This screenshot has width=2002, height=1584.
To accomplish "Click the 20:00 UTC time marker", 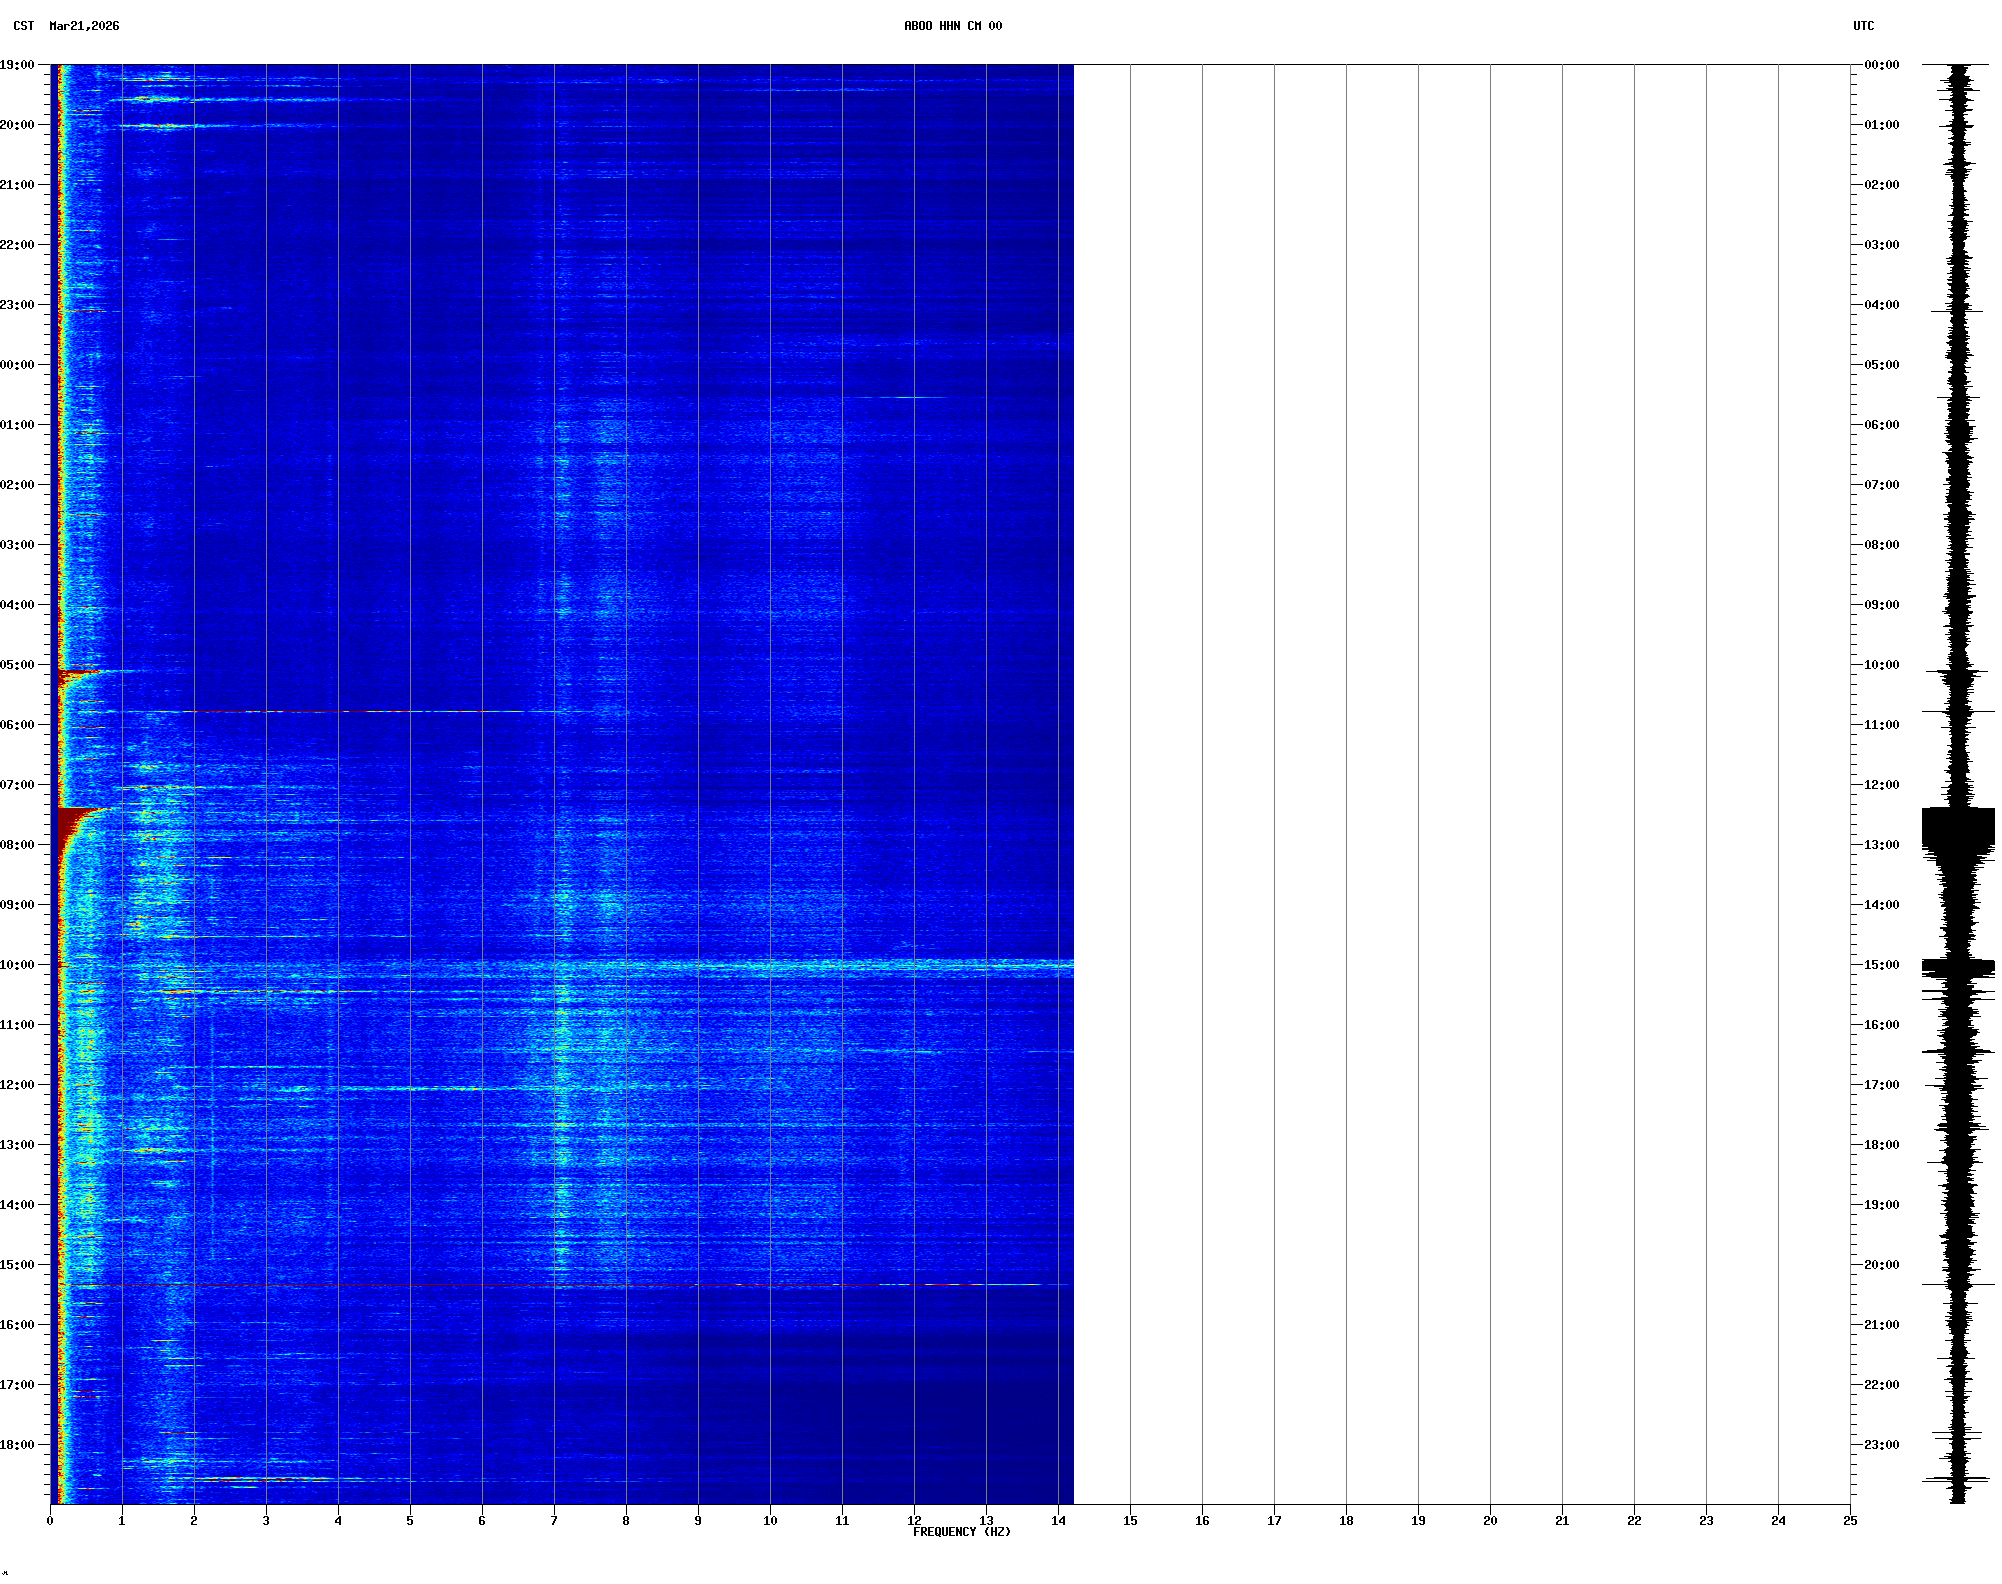I will [x=1881, y=1265].
